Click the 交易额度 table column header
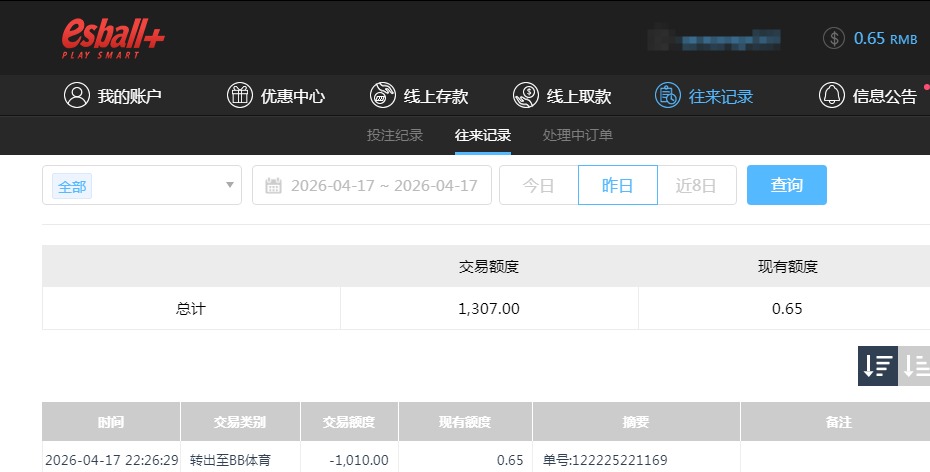Image resolution: width=930 pixels, height=472 pixels. point(349,422)
